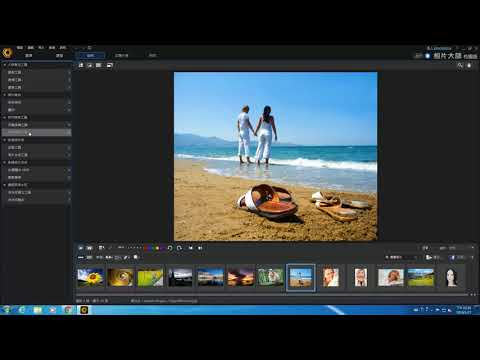480x360 pixels.
Task: Click the last view-mode icon above the photo
Action: click(110, 65)
